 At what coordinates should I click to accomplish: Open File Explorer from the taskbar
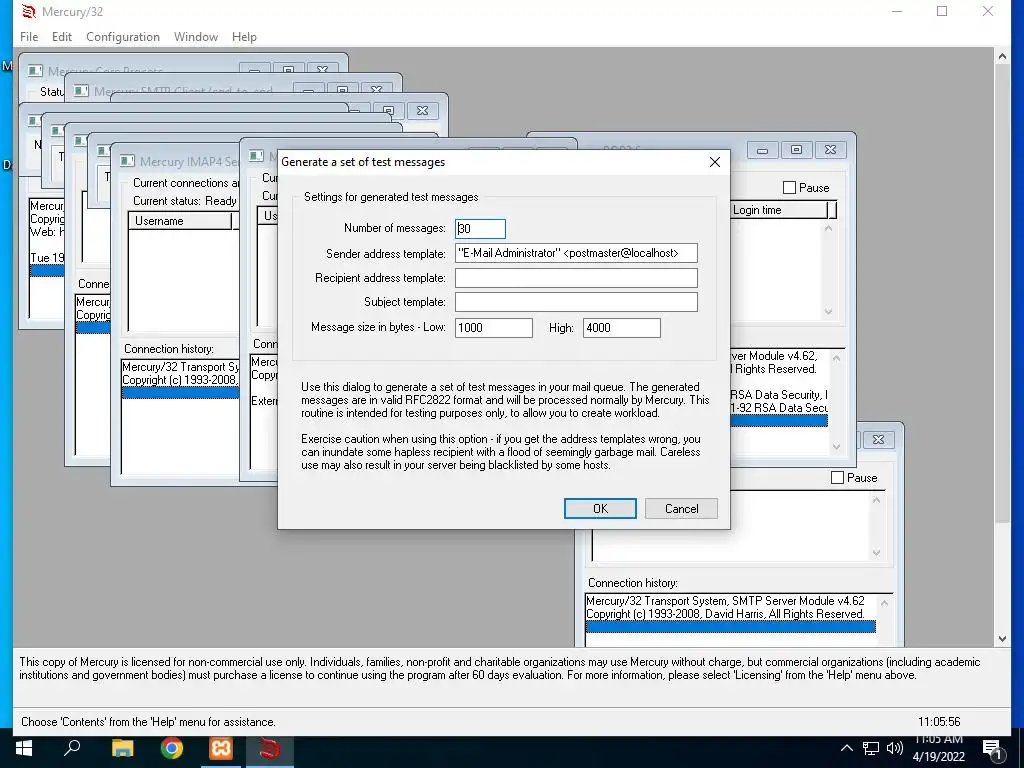[x=122, y=748]
